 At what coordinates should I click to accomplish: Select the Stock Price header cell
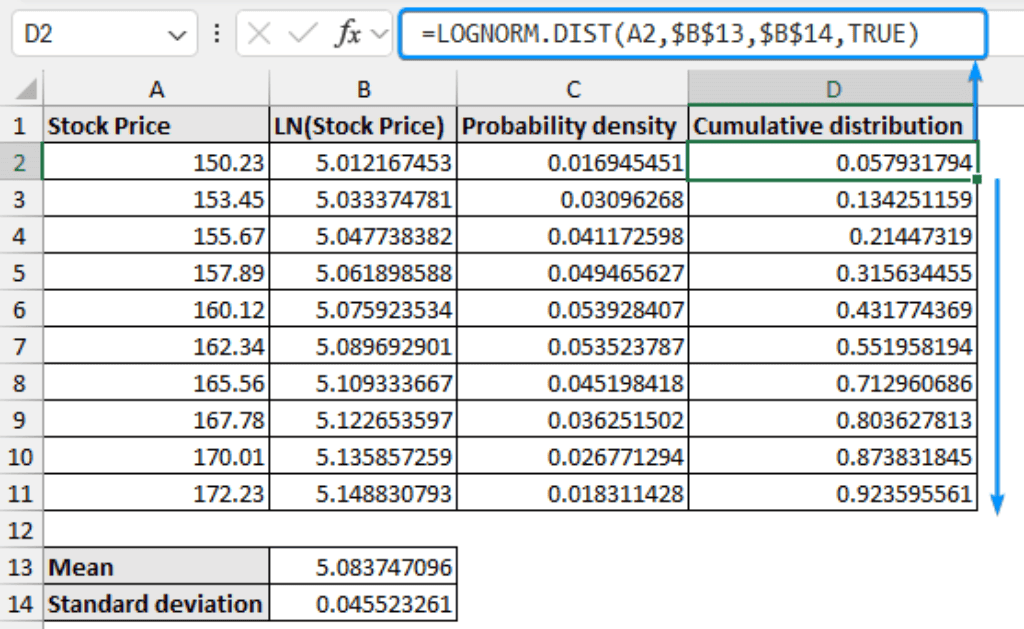[155, 125]
